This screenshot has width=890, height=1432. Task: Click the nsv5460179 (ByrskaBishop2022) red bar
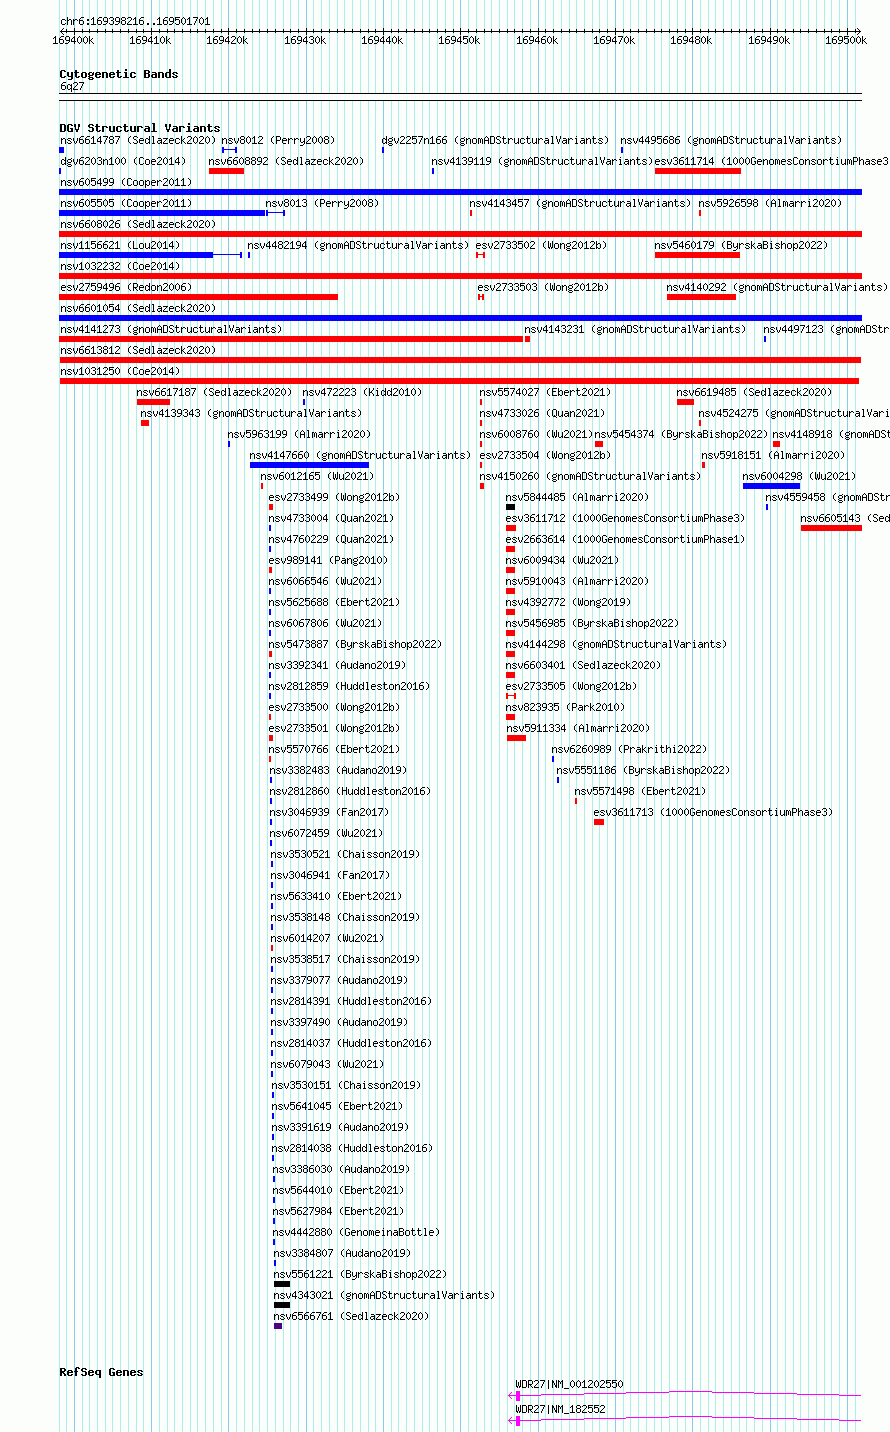click(697, 255)
